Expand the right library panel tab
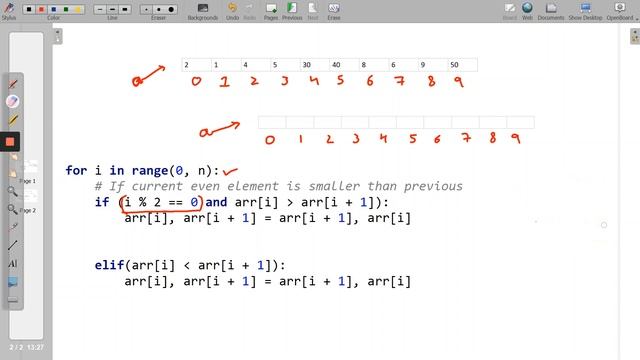The height and width of the screenshot is (360, 640). (x=635, y=36)
